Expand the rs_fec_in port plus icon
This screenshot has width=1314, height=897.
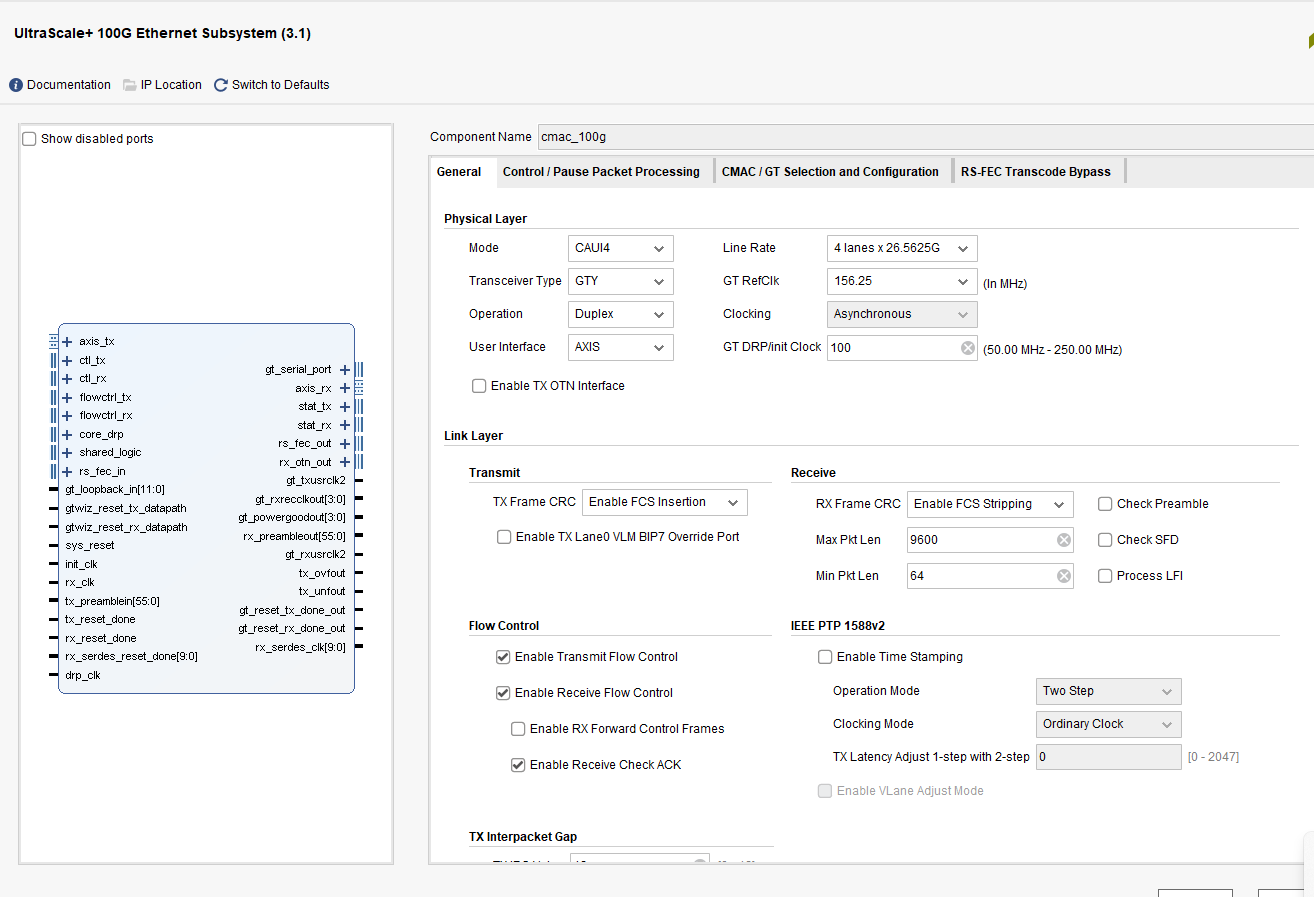point(67,471)
